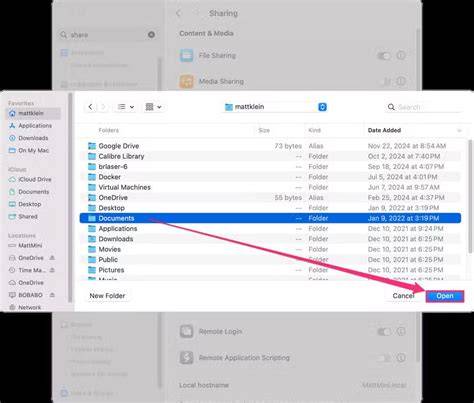Click the file list vertical scrollbar

click(470, 197)
